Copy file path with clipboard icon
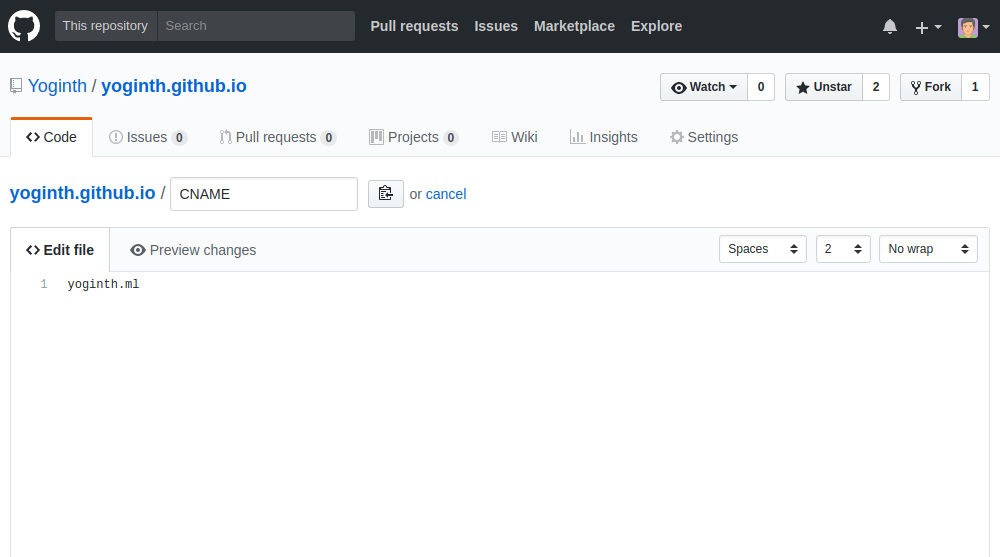1000x557 pixels. click(x=386, y=194)
